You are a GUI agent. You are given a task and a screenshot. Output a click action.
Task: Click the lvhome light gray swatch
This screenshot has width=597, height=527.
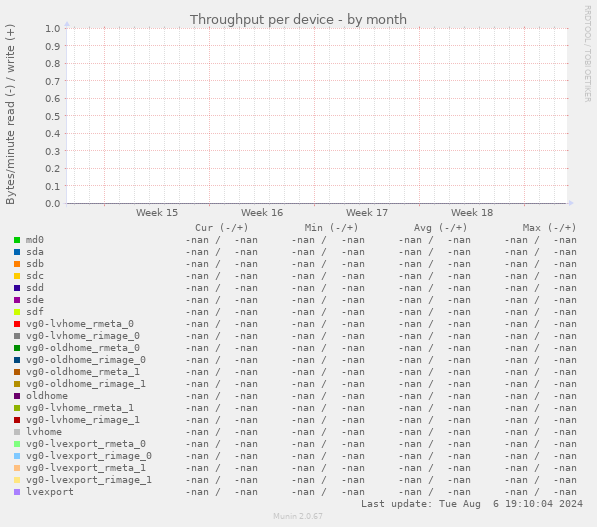17,432
